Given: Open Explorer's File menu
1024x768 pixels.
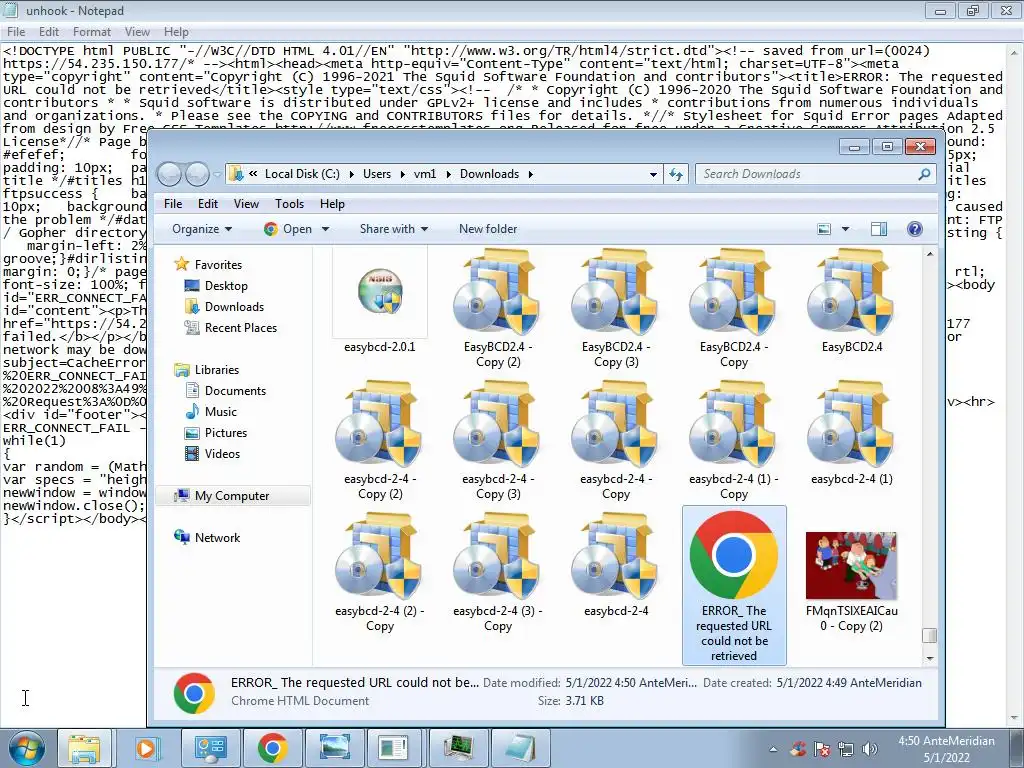Looking at the screenshot, I should tap(173, 204).
